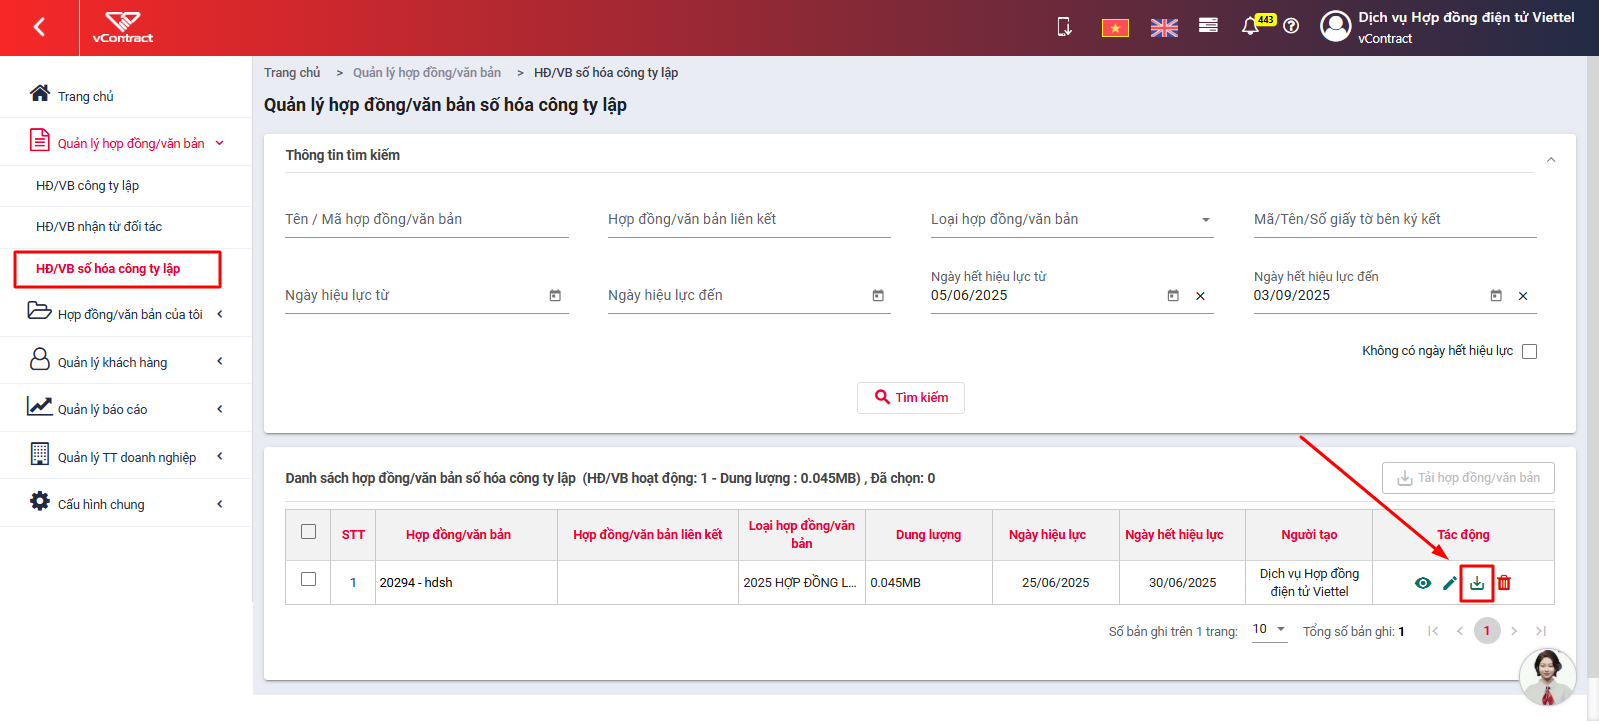The width and height of the screenshot is (1599, 724).
Task: Click the Tìm kiếm search button
Action: pyautogui.click(x=911, y=398)
